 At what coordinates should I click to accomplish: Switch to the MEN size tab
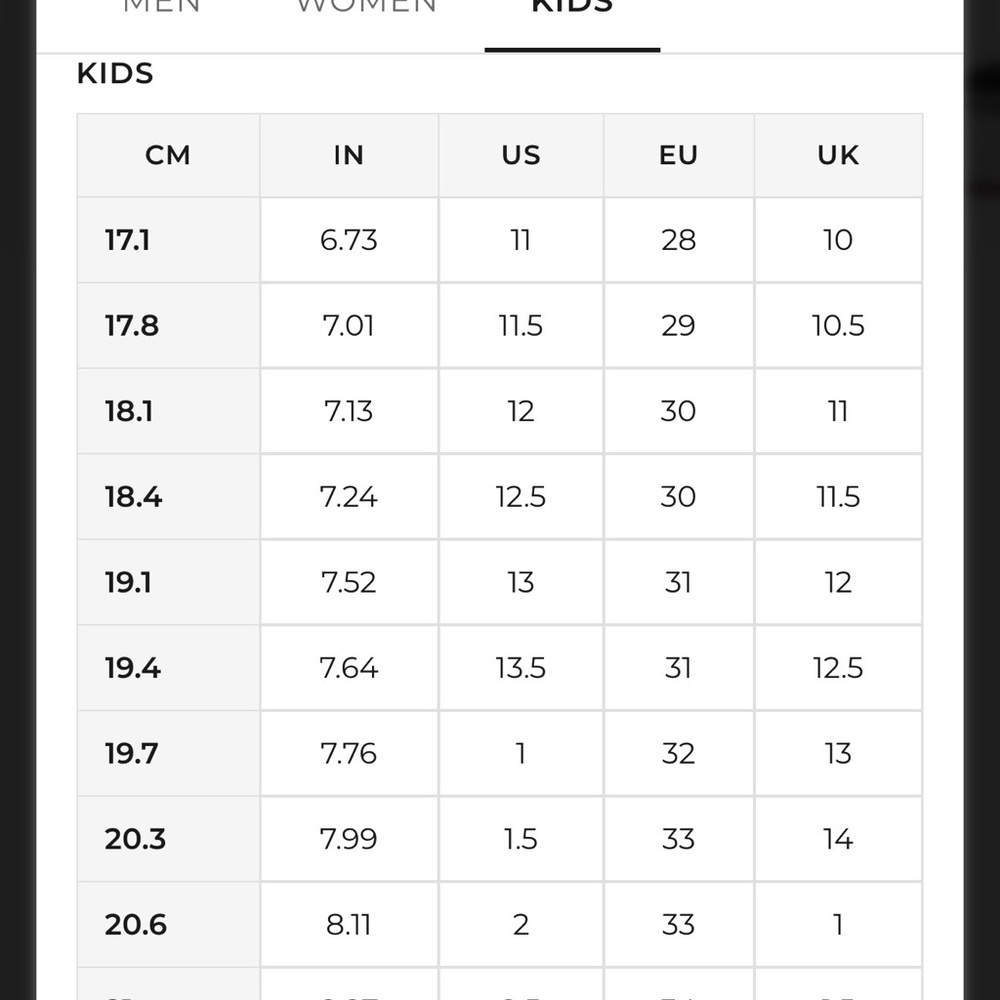161,6
